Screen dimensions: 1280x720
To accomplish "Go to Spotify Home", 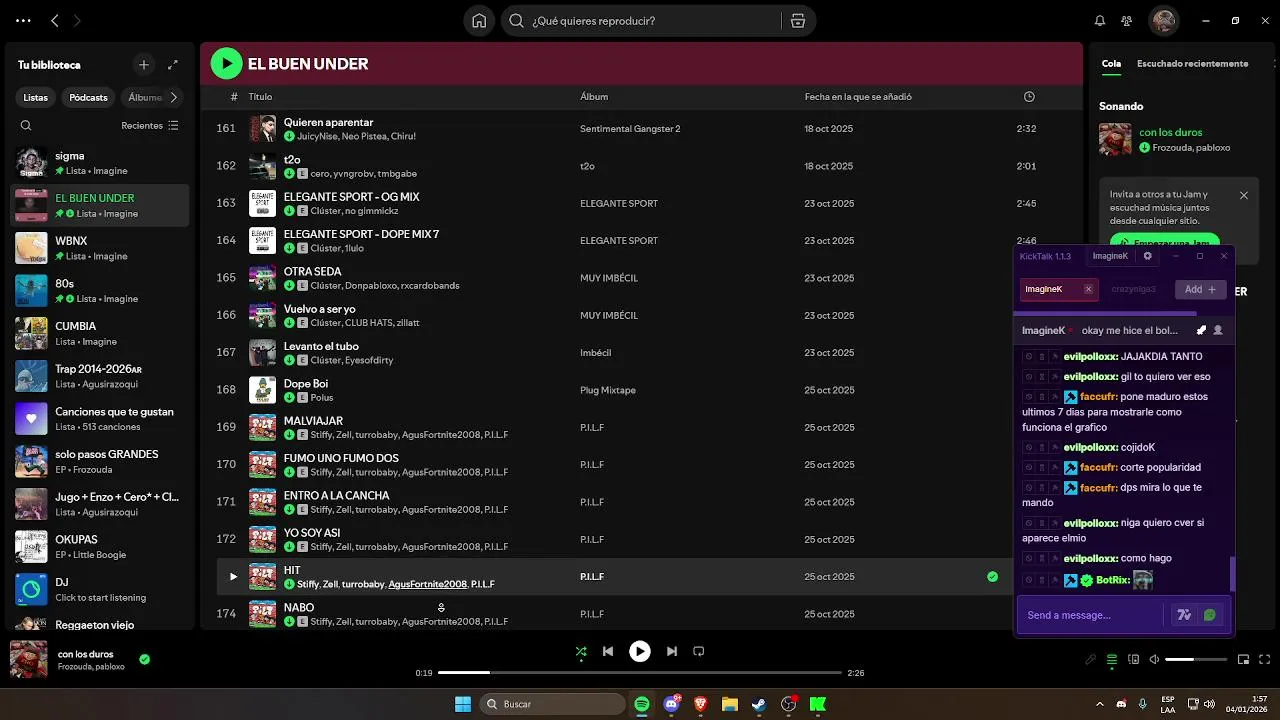I will (x=479, y=21).
